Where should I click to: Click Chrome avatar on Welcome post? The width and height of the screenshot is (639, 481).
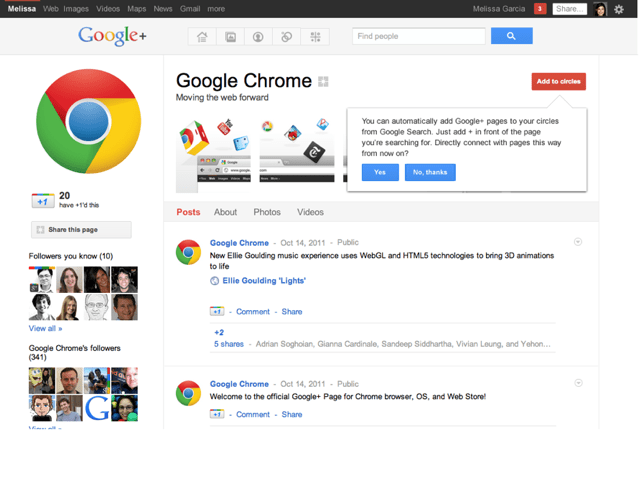[x=188, y=393]
